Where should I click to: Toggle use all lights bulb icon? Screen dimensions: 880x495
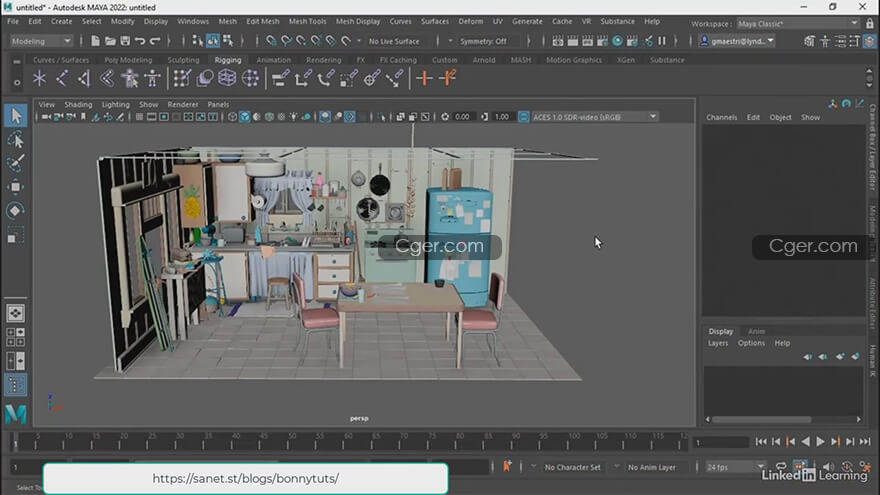pos(294,117)
